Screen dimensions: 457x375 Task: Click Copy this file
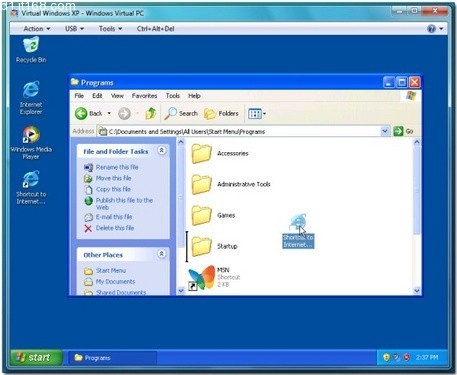[113, 189]
